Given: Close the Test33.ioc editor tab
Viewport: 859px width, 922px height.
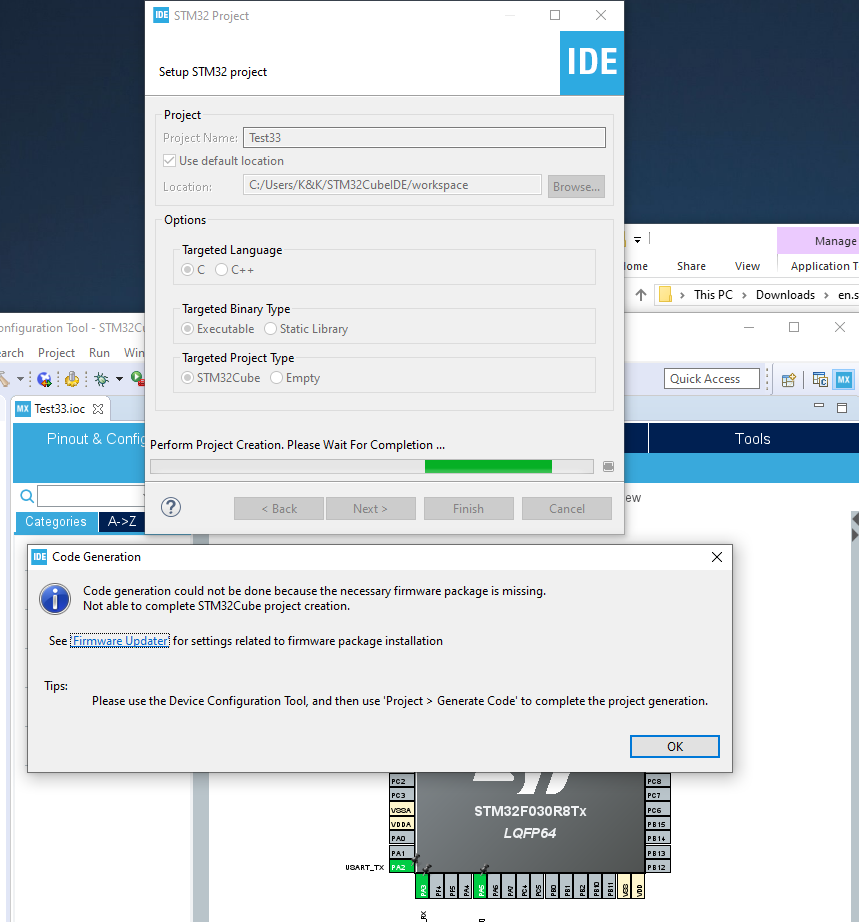Looking at the screenshot, I should 98,409.
